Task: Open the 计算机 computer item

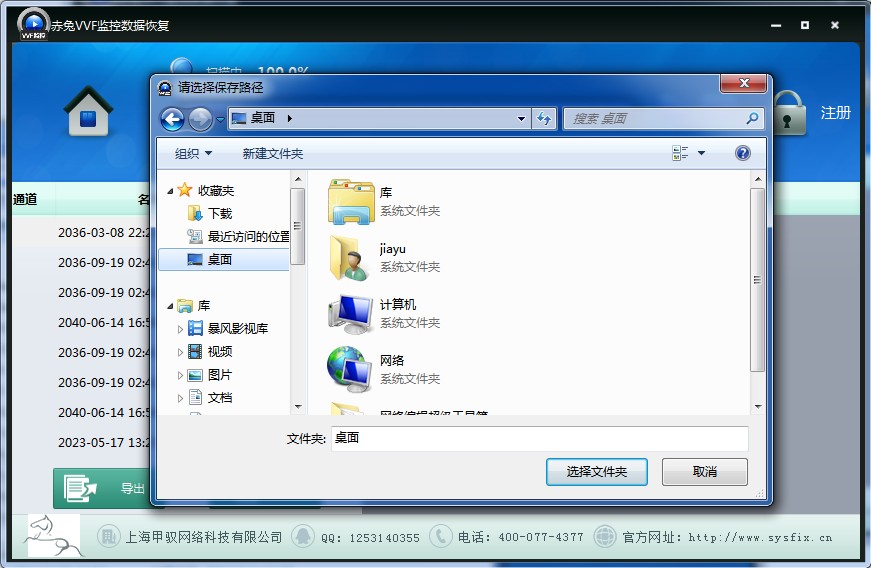Action: pyautogui.click(x=350, y=313)
